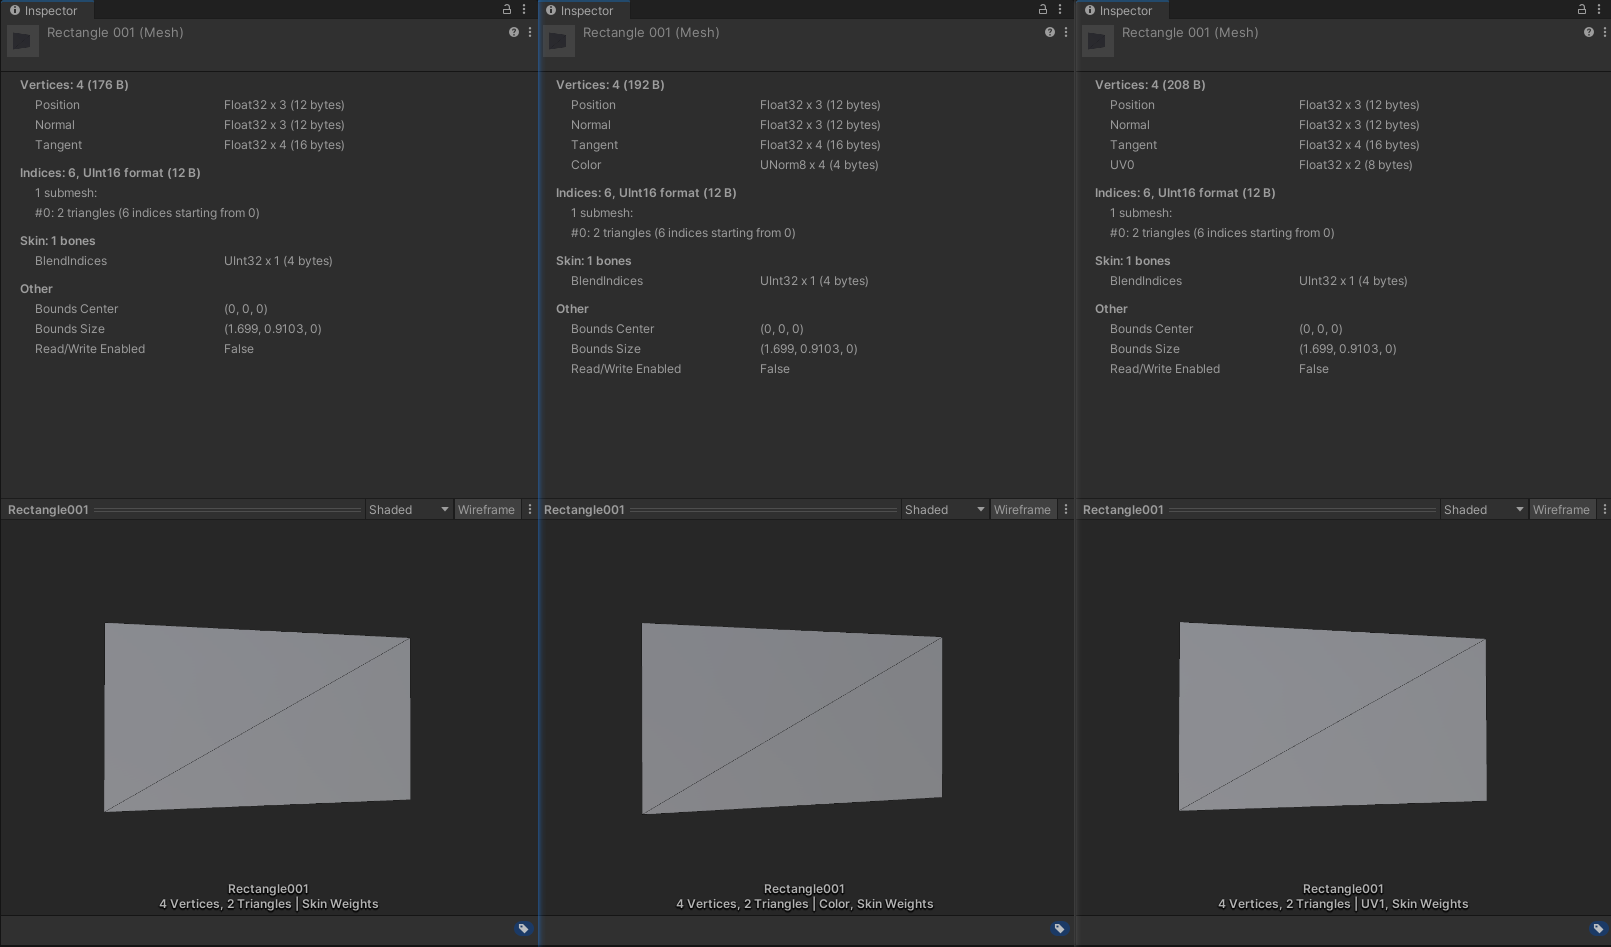
Task: Click mesh preview rectangle in left panel
Action: coord(257,717)
